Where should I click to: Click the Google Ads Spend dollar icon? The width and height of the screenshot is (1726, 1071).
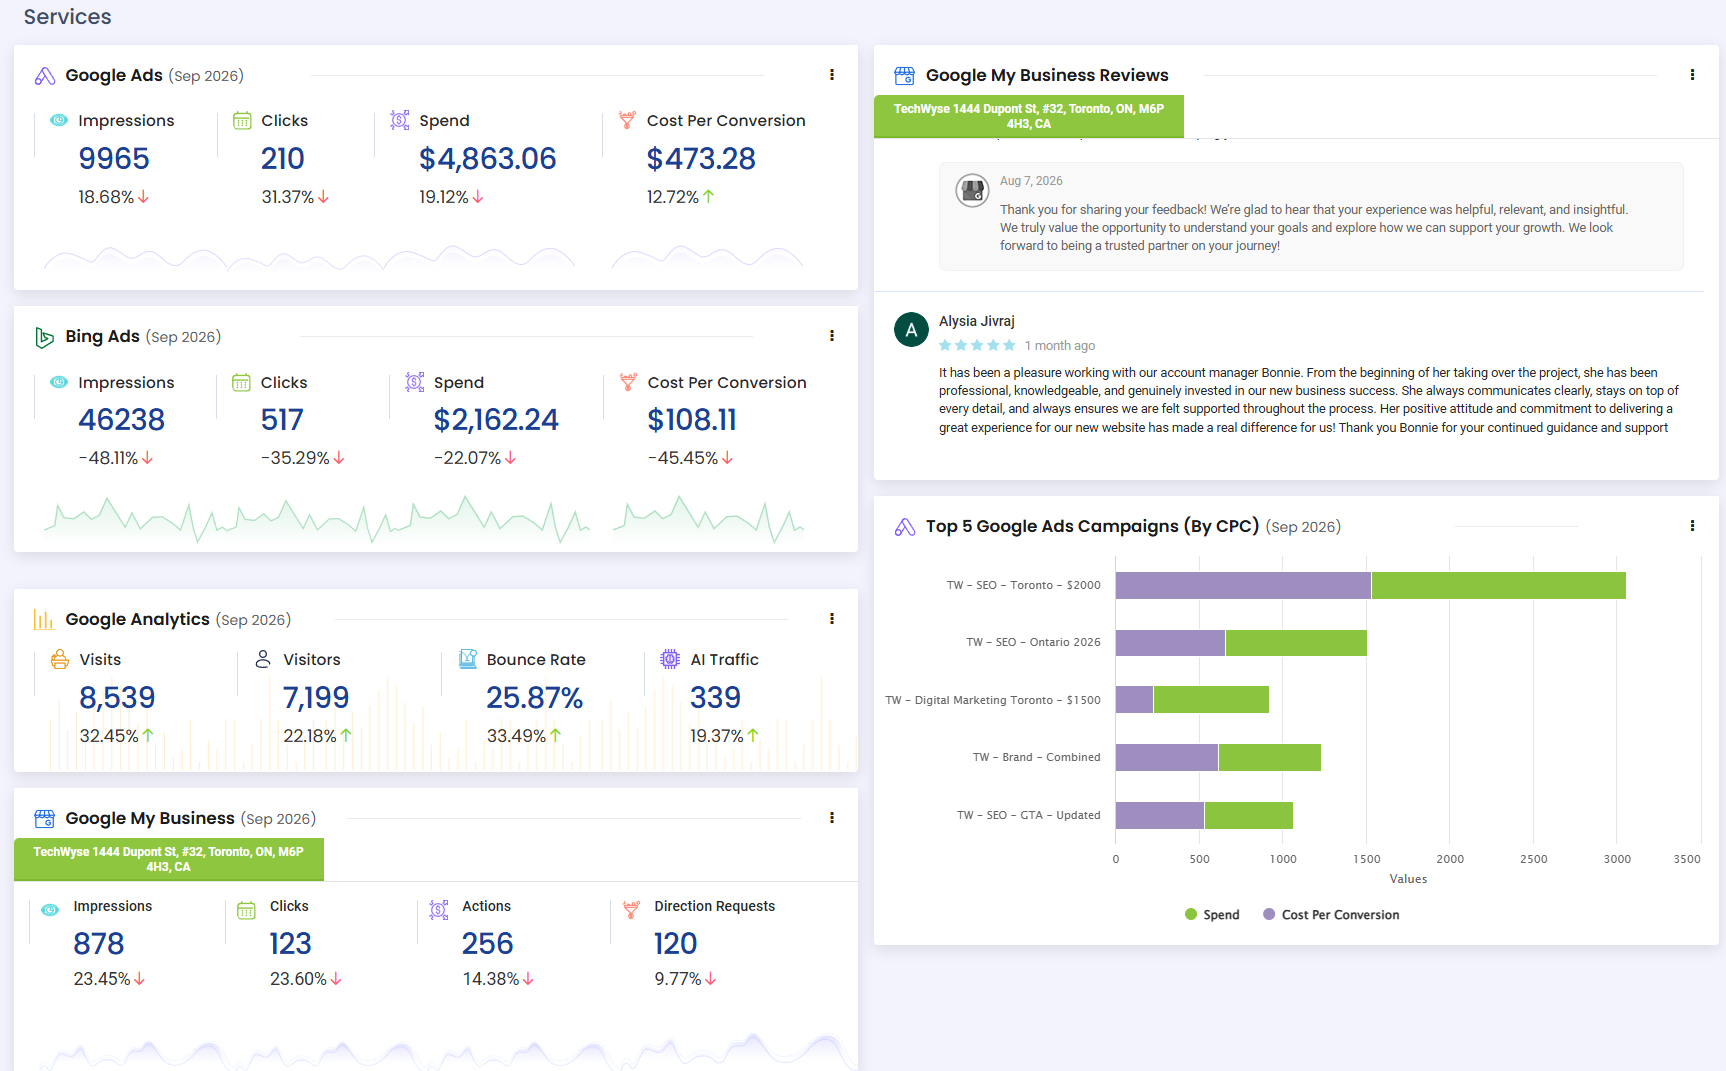[400, 120]
